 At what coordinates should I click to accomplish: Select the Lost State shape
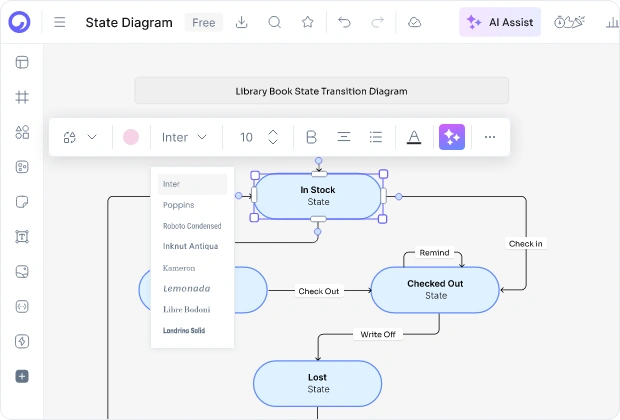coord(318,383)
